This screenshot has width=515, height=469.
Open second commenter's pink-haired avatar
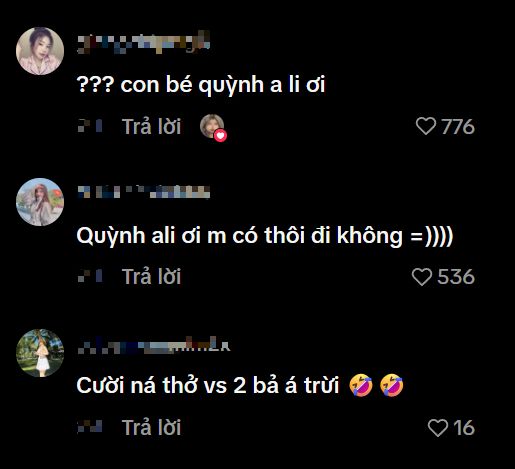tap(40, 202)
